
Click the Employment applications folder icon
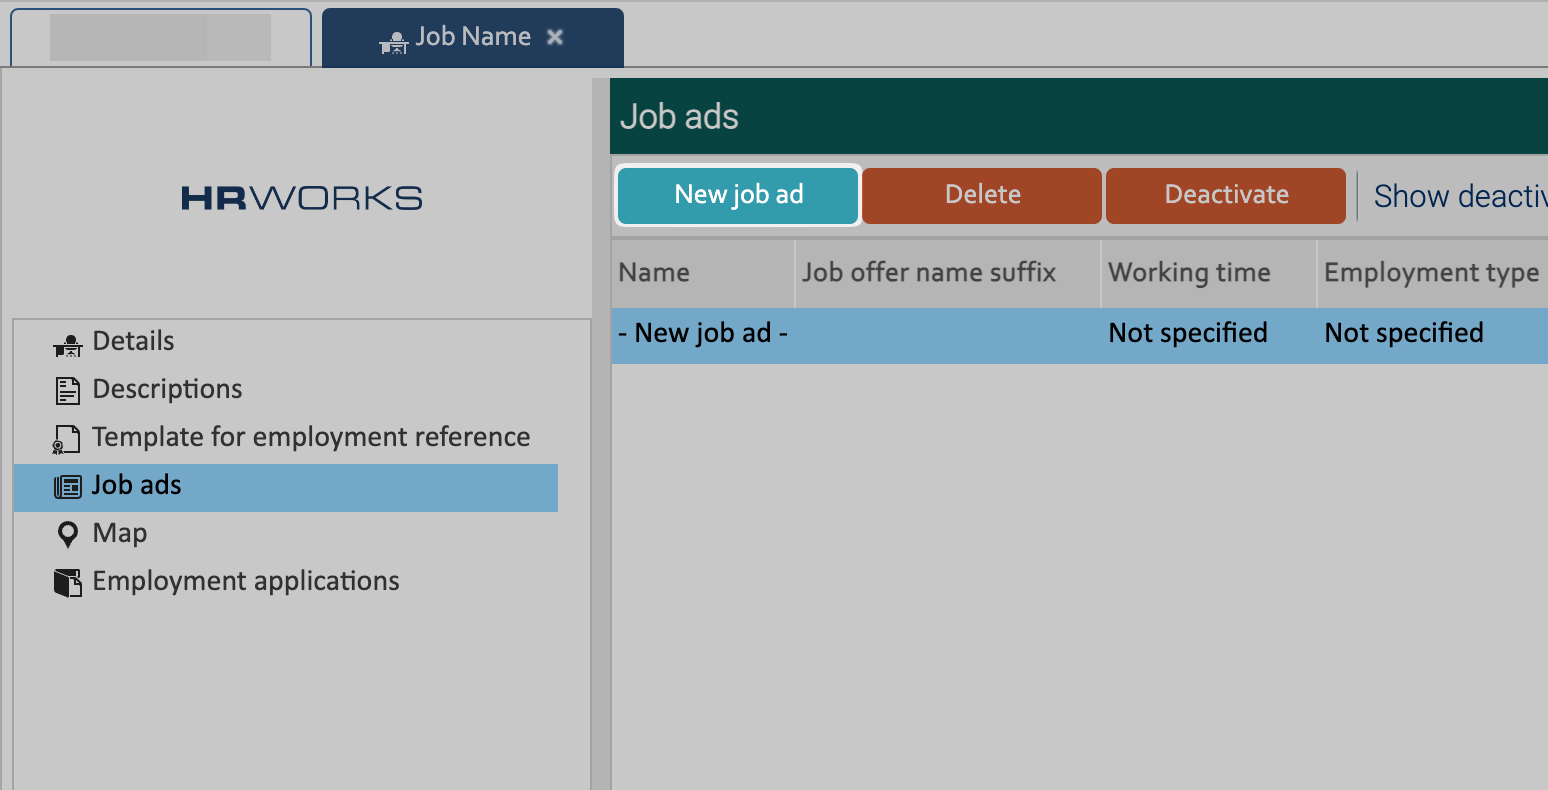[x=67, y=582]
